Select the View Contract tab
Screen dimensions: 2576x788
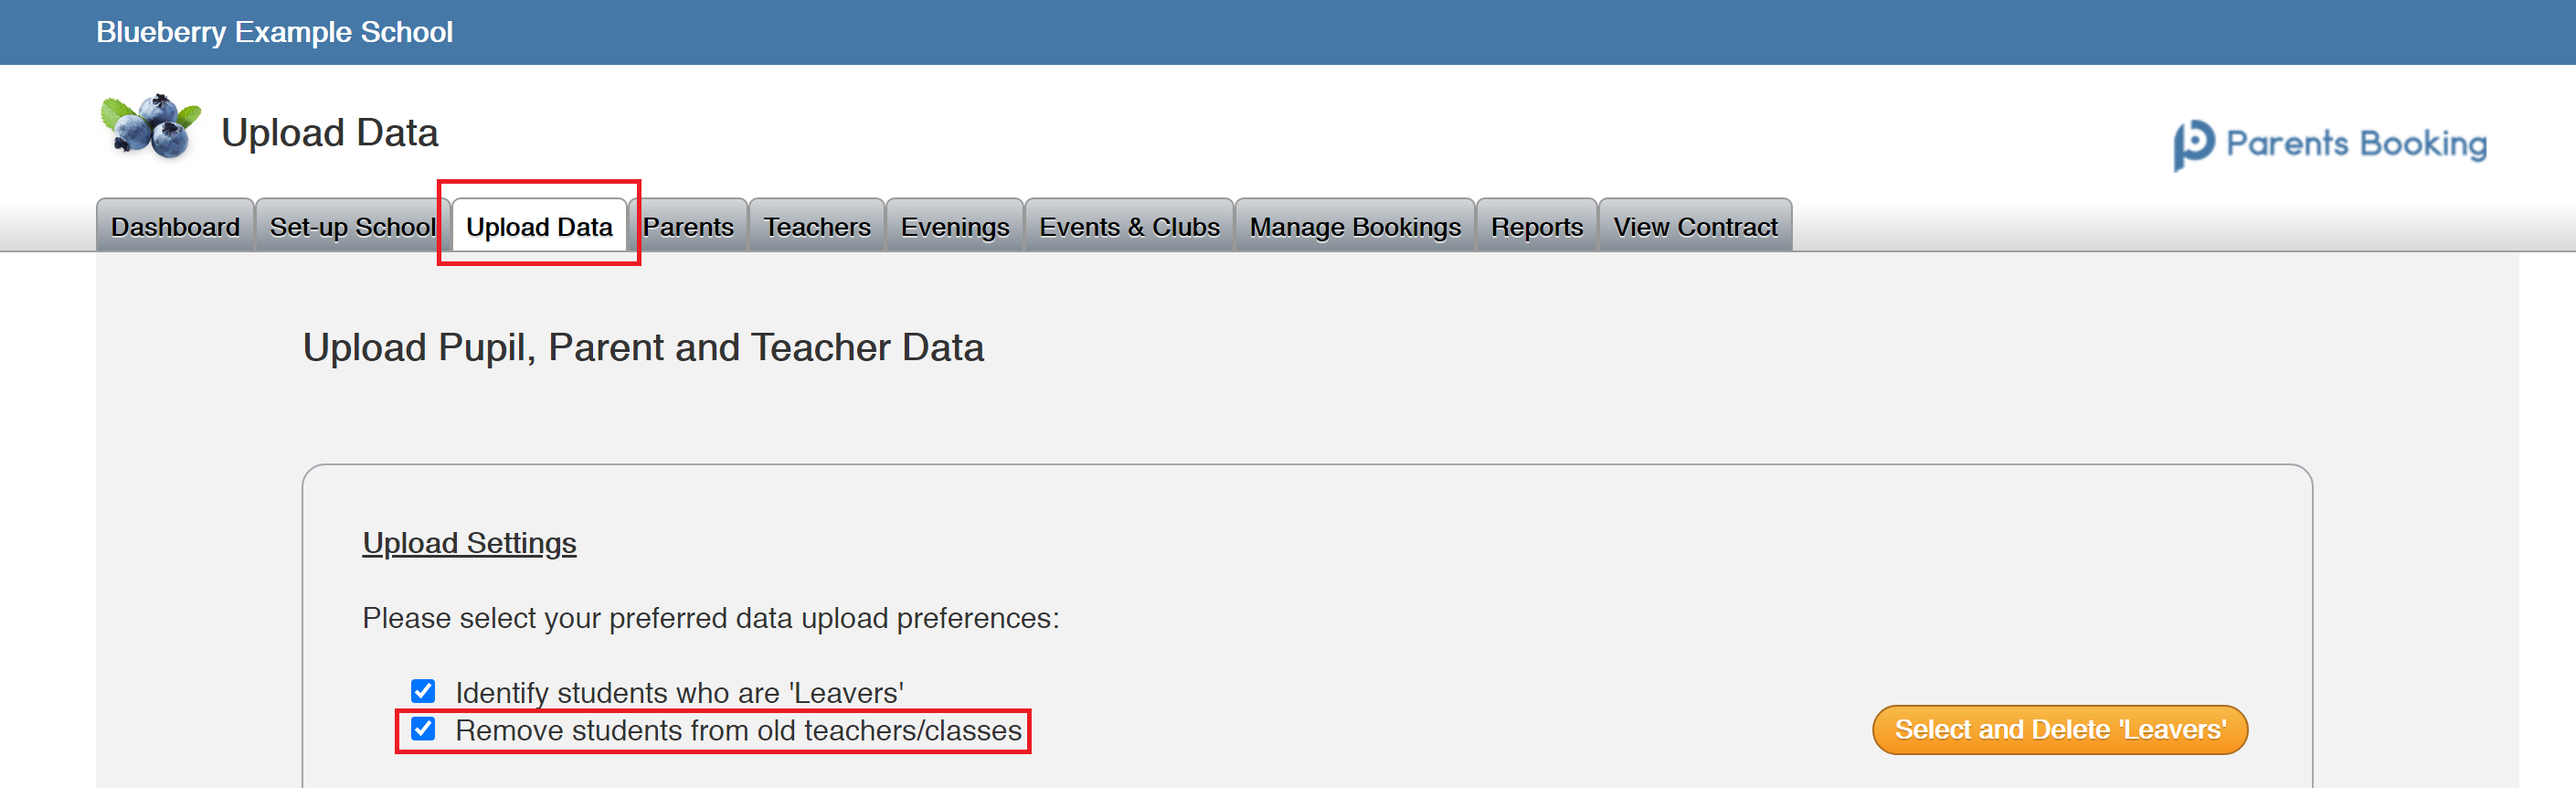tap(1695, 226)
